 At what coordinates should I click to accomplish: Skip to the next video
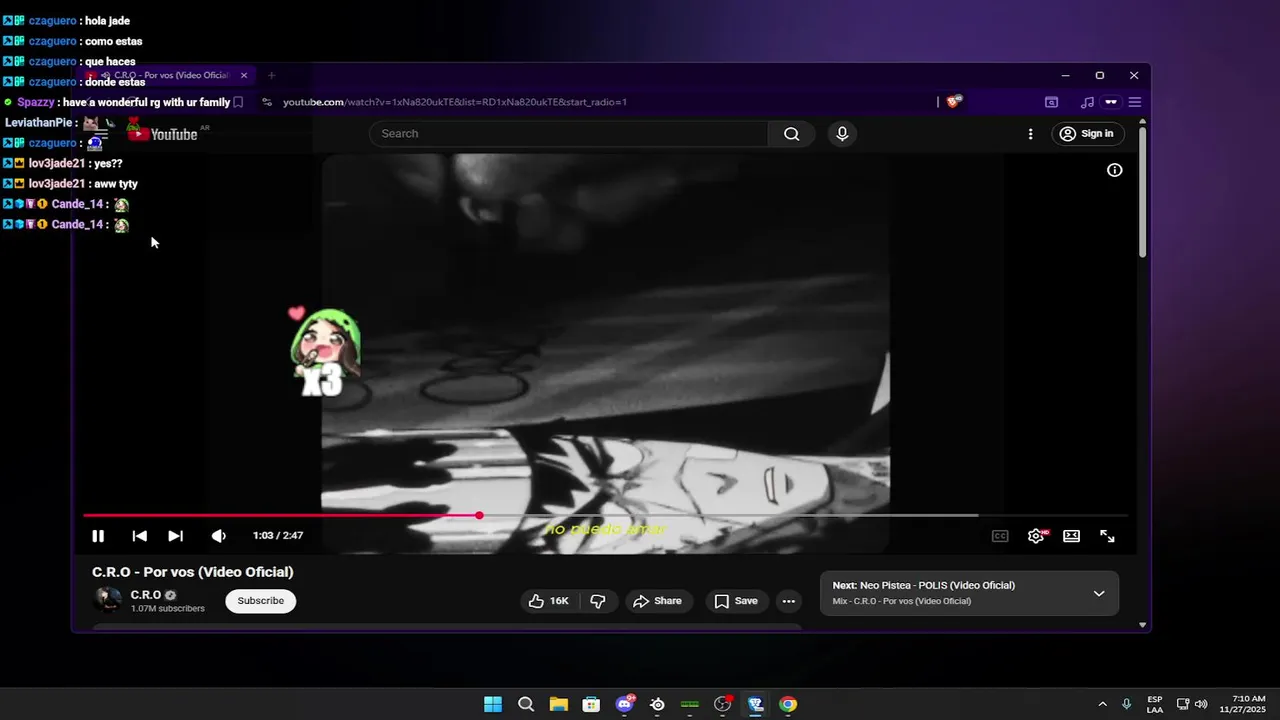(176, 536)
